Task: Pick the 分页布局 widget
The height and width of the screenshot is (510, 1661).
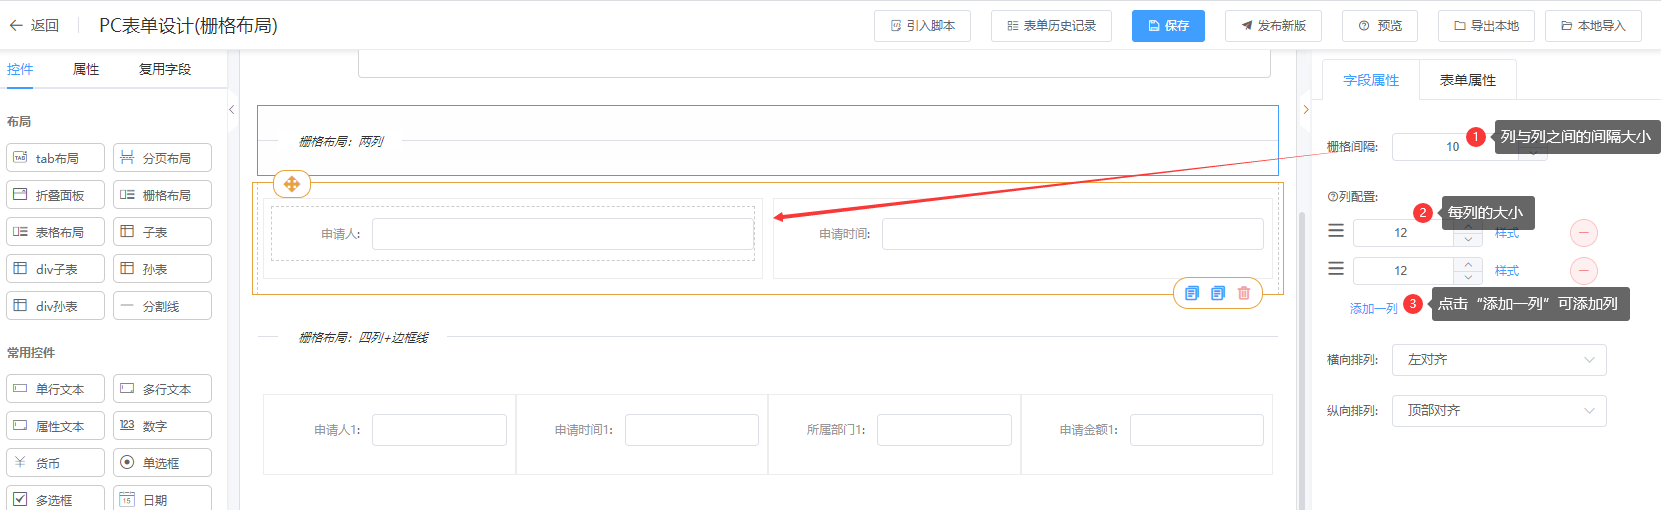Action: tap(162, 158)
